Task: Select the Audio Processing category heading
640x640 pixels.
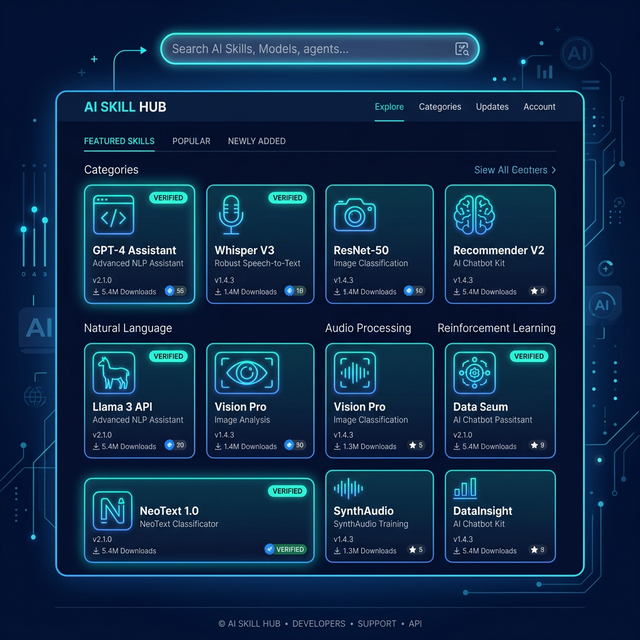Action: 368,328
